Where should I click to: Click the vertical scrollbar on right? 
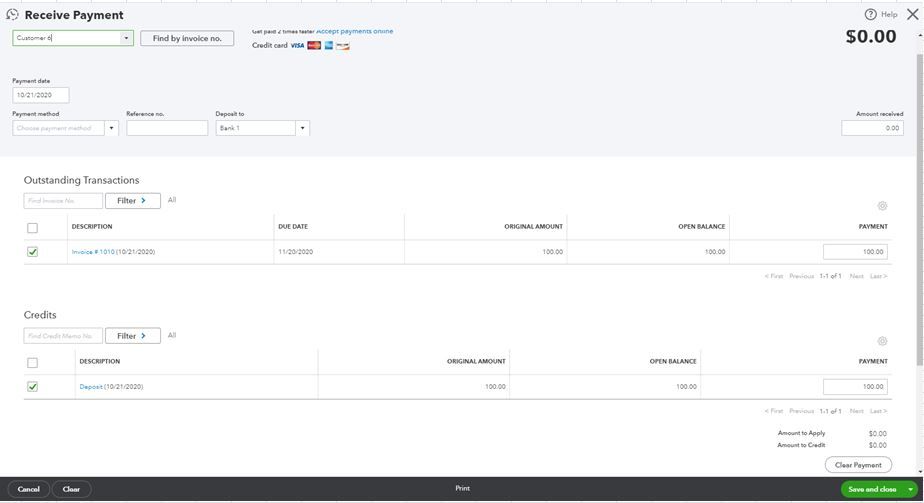pos(919,209)
